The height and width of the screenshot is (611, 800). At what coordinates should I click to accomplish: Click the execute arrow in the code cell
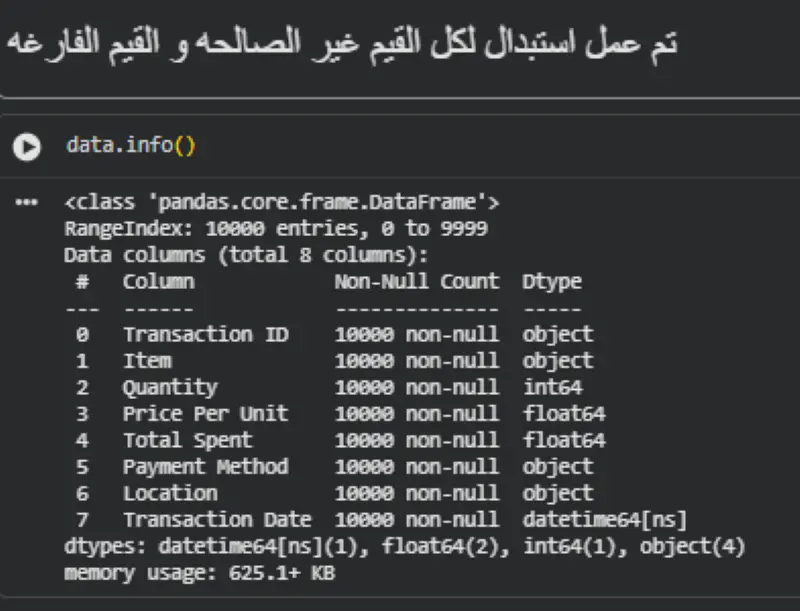point(26,146)
